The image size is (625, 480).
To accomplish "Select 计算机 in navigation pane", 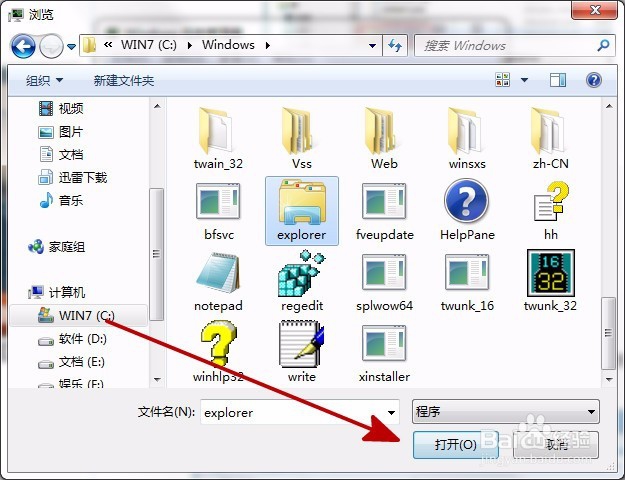I will (x=56, y=292).
